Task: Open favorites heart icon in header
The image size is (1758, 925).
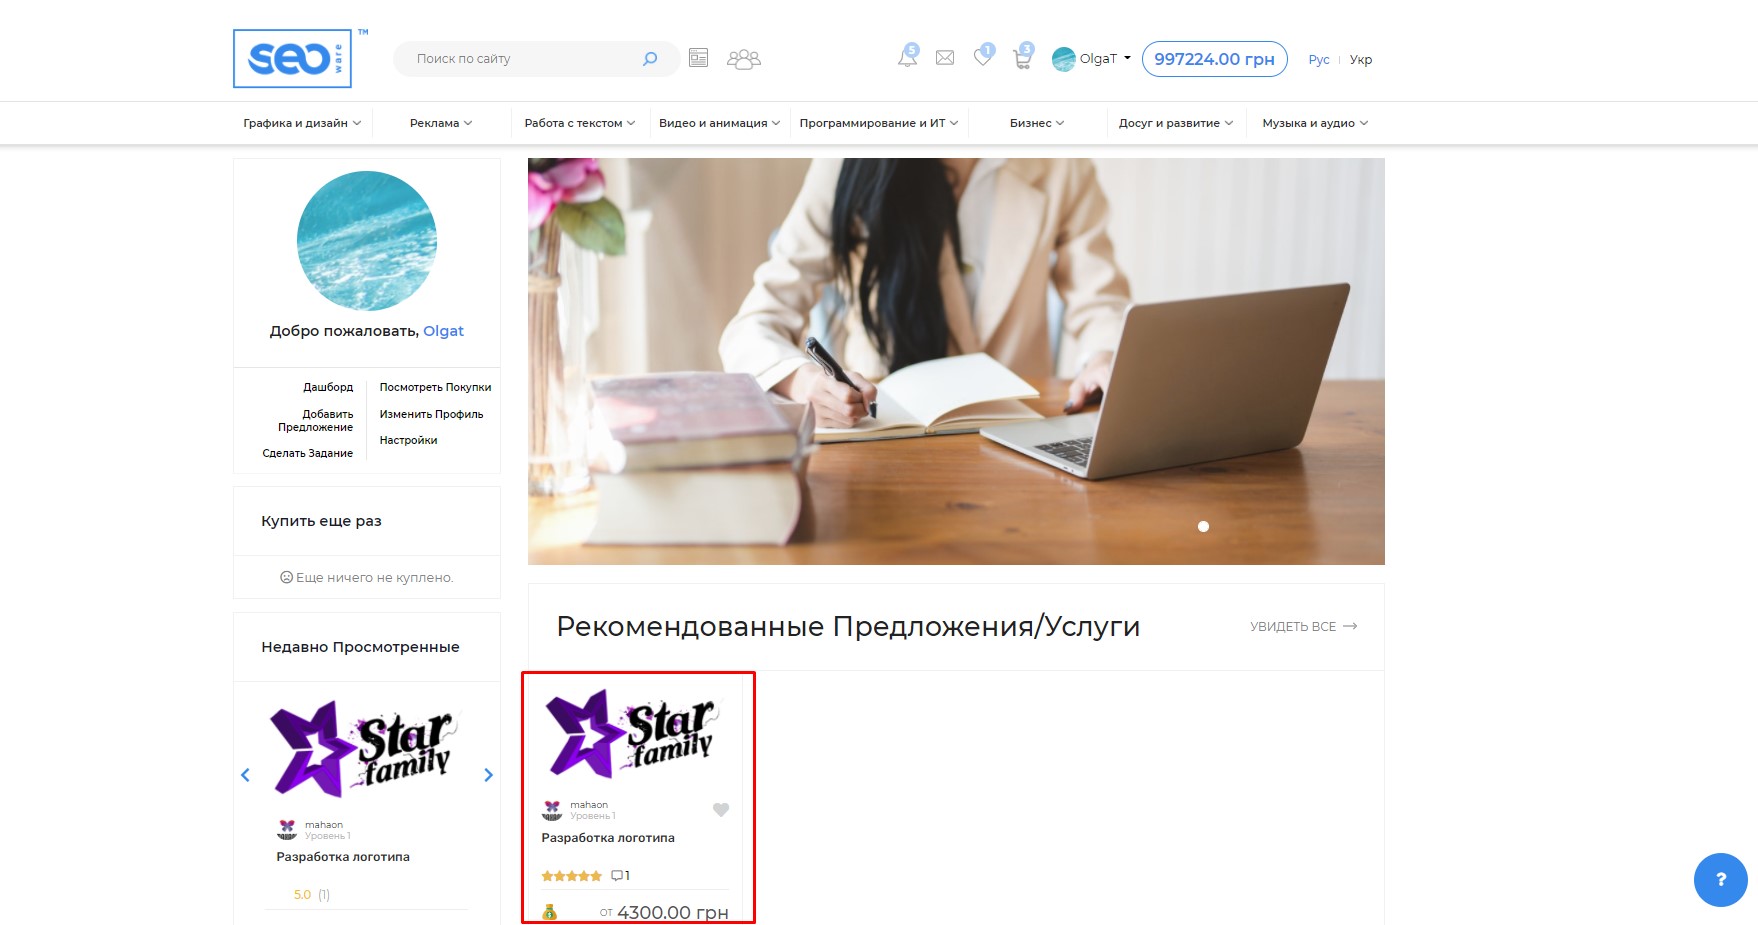Action: [983, 58]
